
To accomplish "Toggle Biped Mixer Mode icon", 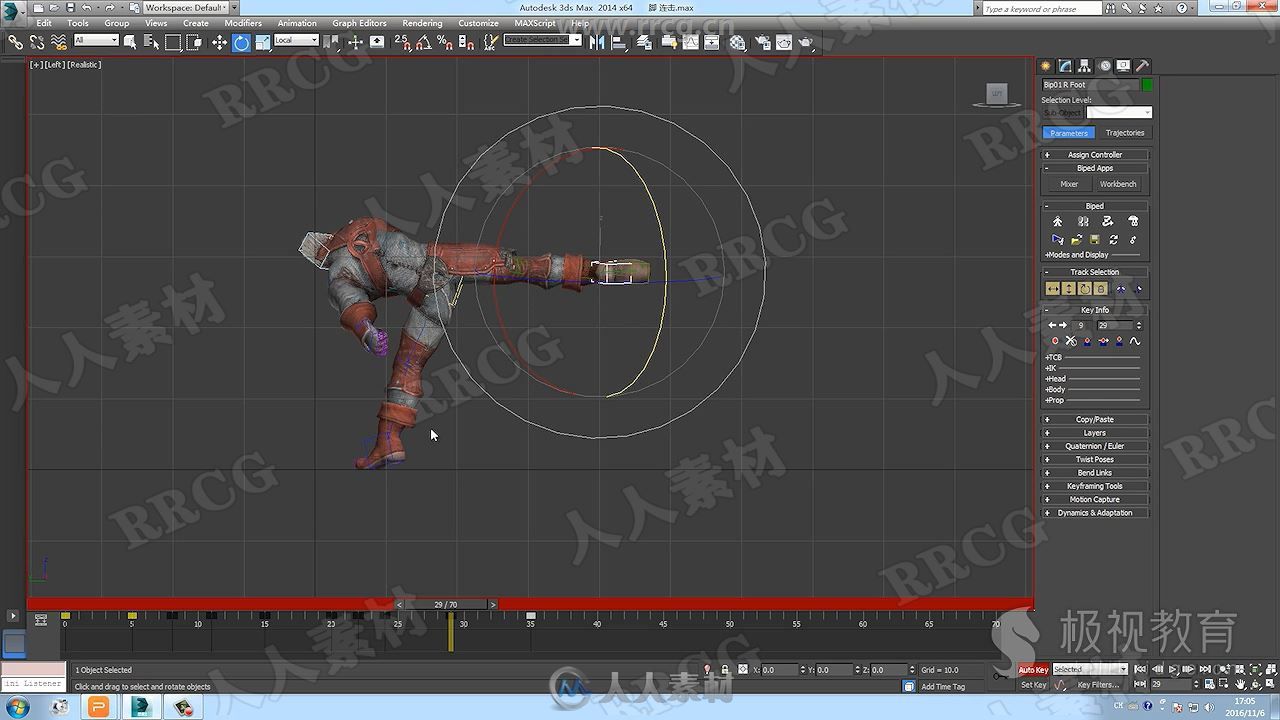I will pos(1133,221).
